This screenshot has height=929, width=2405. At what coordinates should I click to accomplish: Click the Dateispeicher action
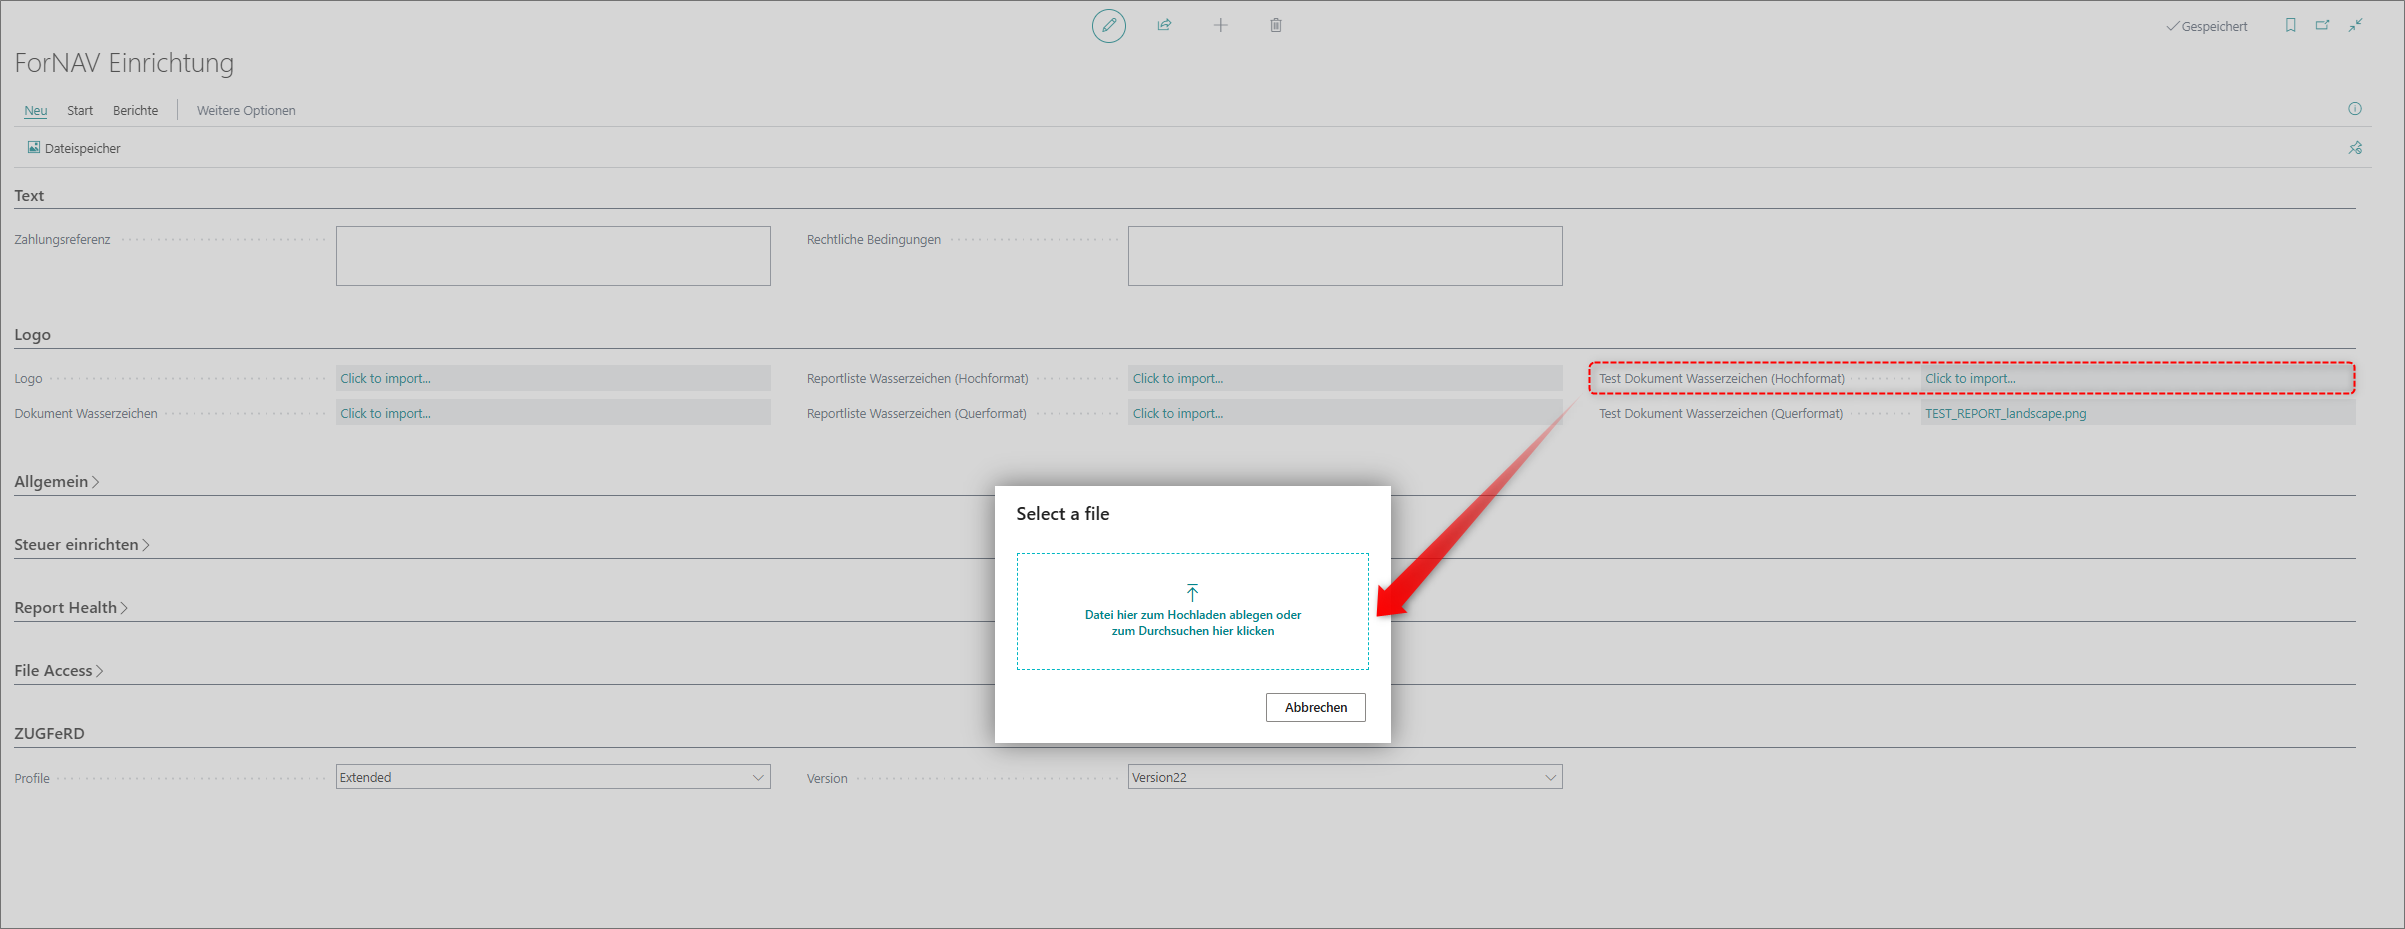pyautogui.click(x=73, y=148)
